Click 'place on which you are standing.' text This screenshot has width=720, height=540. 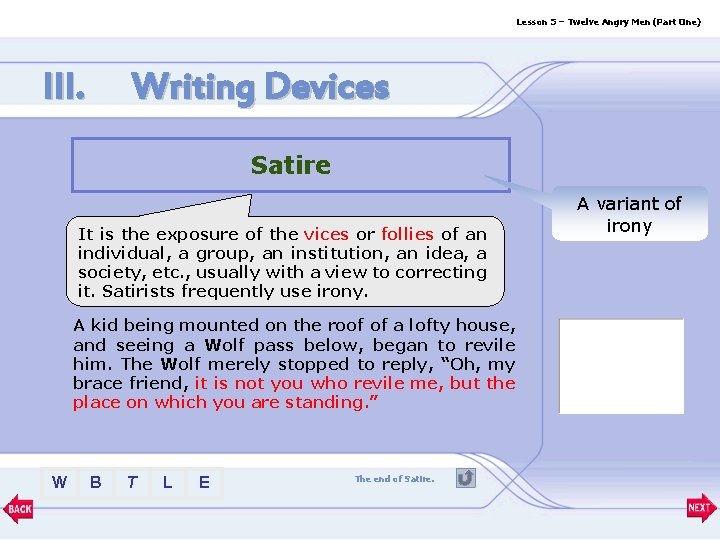(225, 402)
